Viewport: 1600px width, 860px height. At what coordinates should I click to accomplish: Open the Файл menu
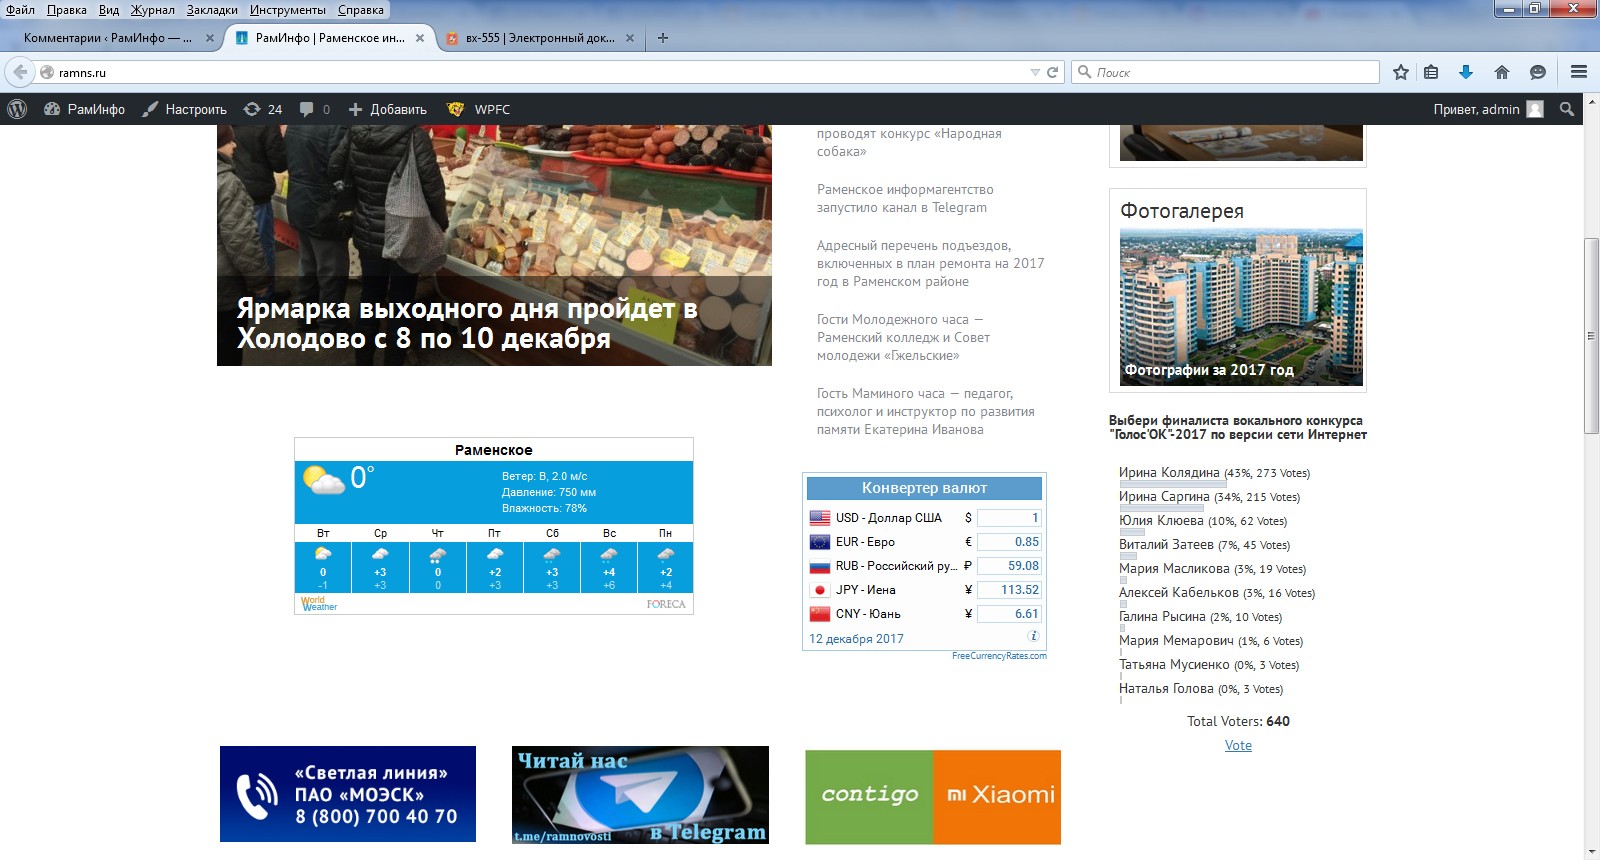pos(20,10)
